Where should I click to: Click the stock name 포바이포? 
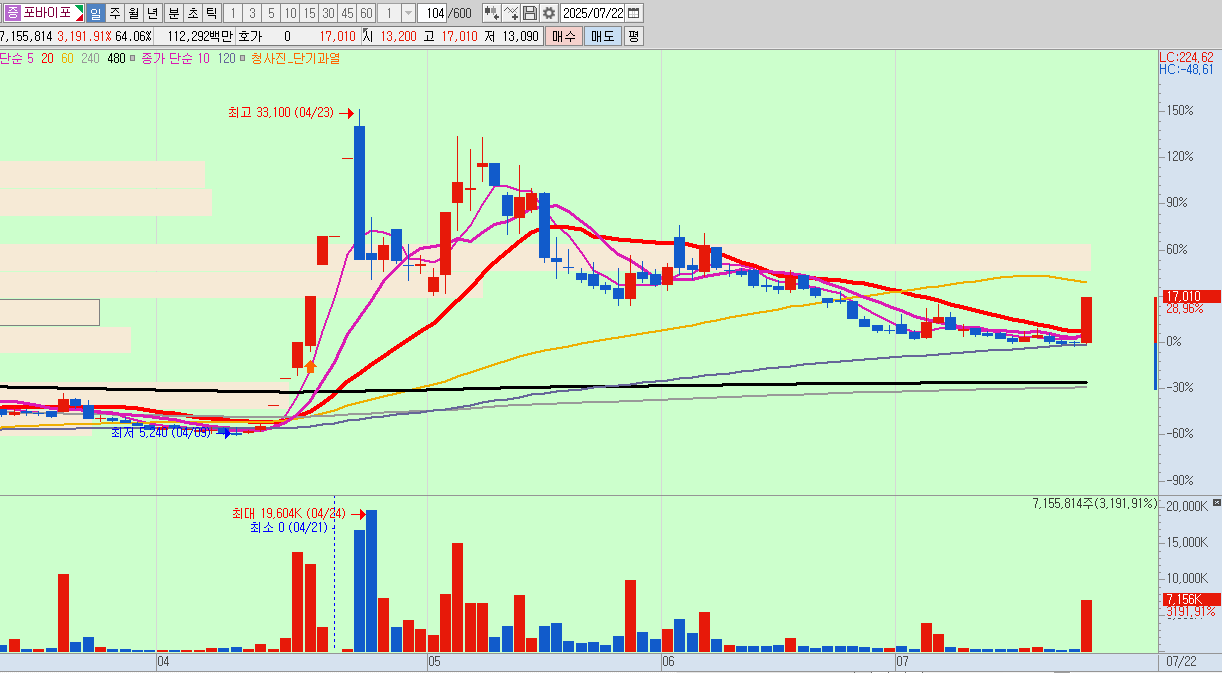(47, 13)
